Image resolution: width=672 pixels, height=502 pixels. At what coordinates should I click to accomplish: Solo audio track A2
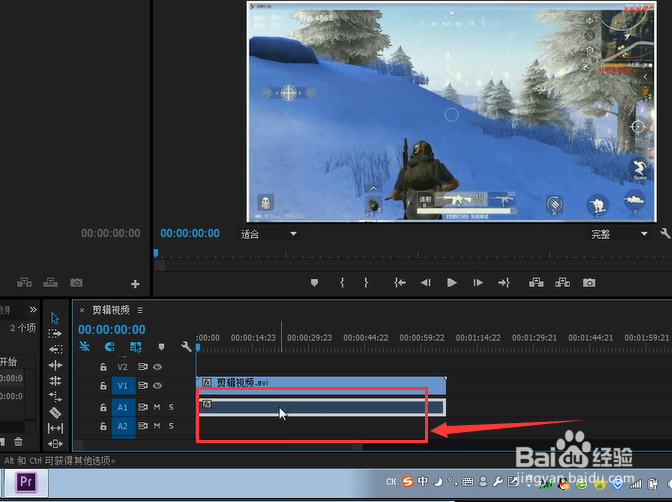pyautogui.click(x=171, y=426)
